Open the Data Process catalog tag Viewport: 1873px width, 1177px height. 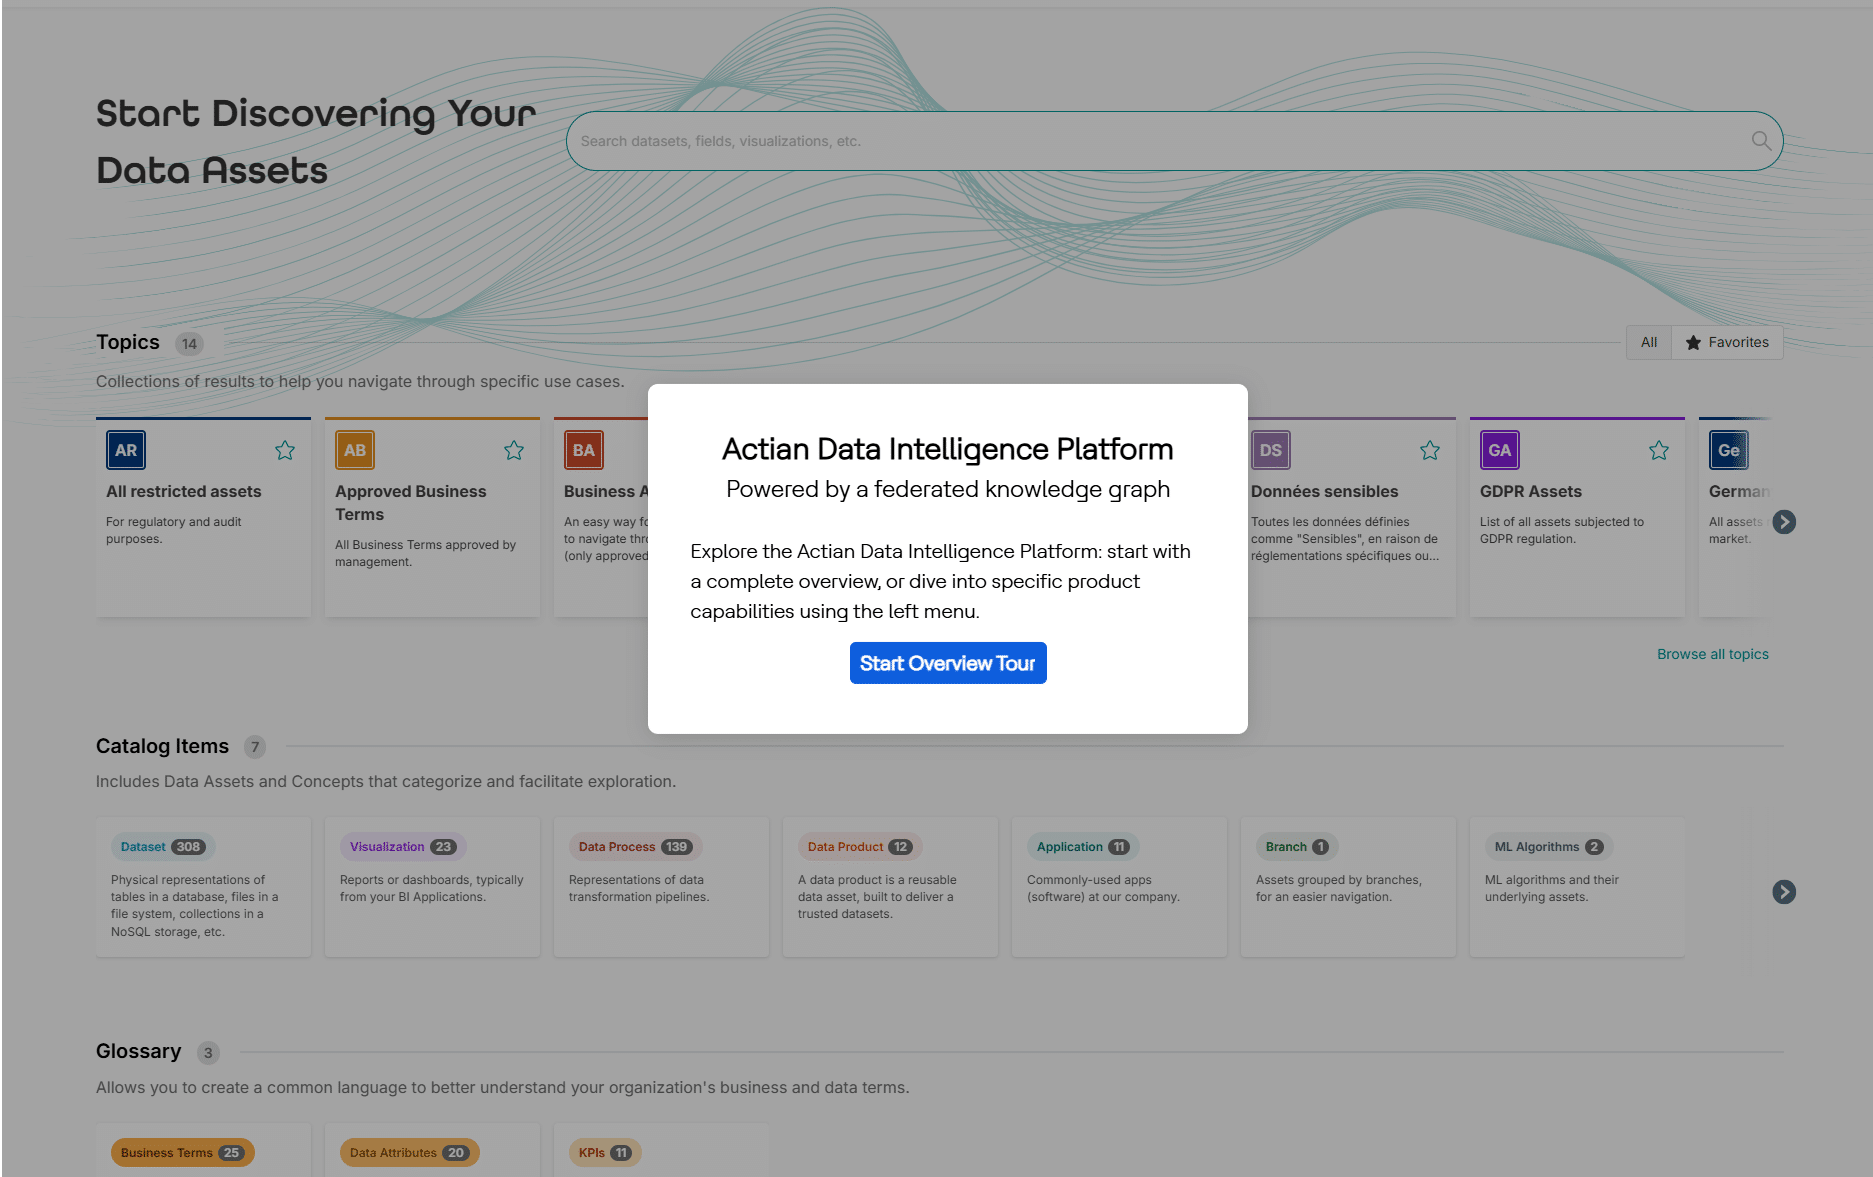pyautogui.click(x=635, y=847)
